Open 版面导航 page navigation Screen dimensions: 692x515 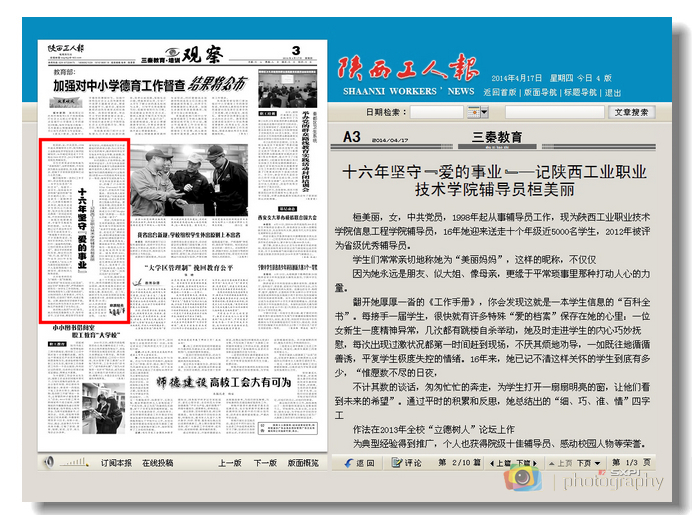(541, 92)
